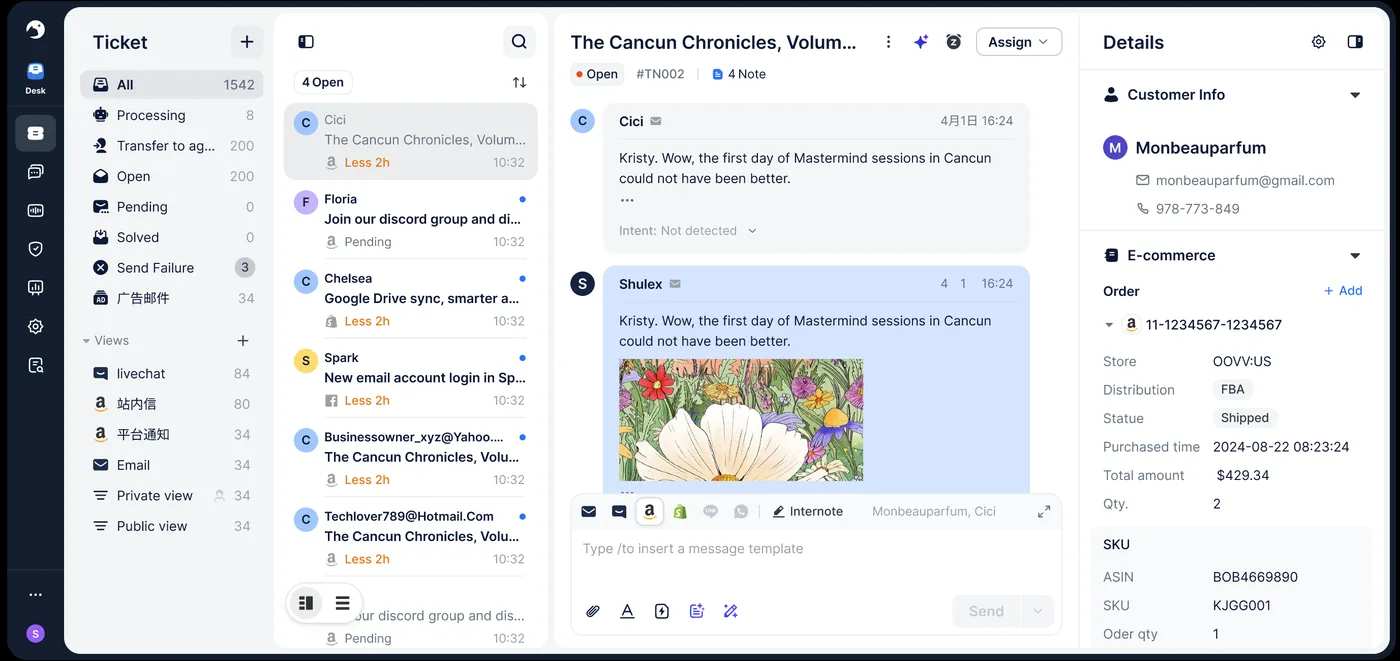
Task: Open the ticket's vertical three-dot menu
Action: (x=888, y=42)
